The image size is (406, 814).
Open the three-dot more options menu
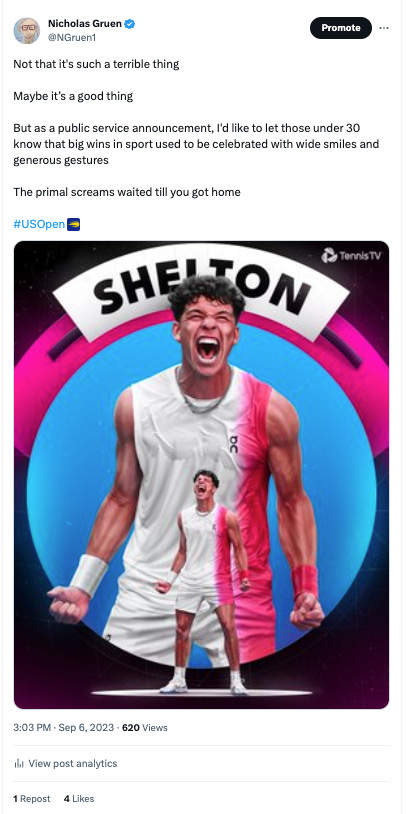(384, 28)
